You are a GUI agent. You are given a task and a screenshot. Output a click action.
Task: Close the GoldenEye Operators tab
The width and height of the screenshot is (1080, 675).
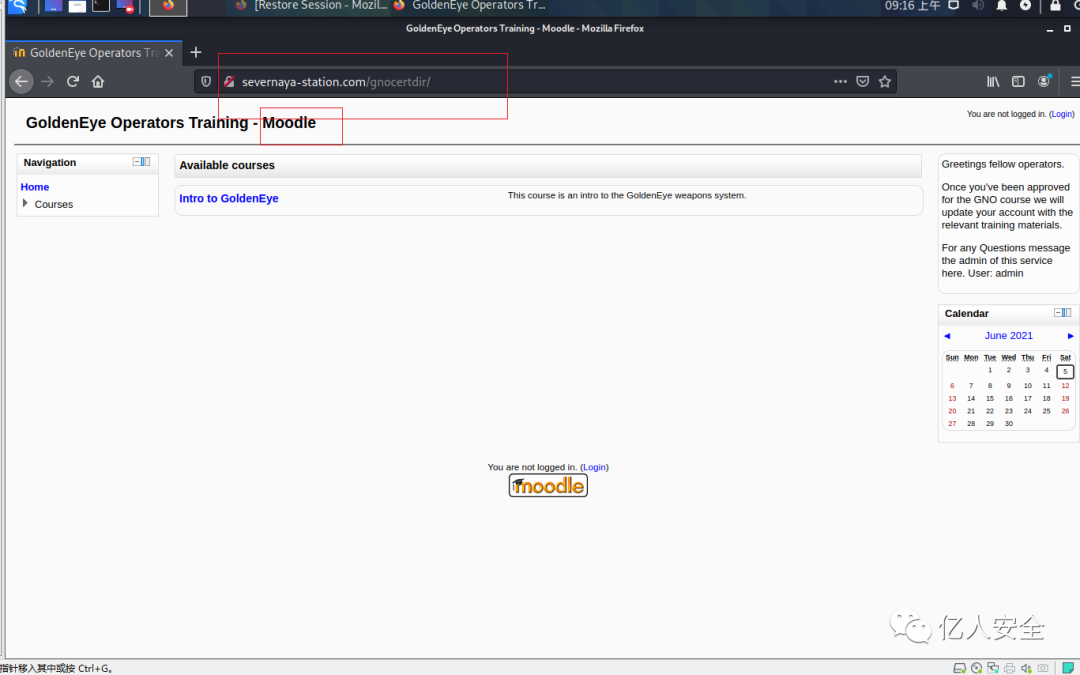(169, 53)
